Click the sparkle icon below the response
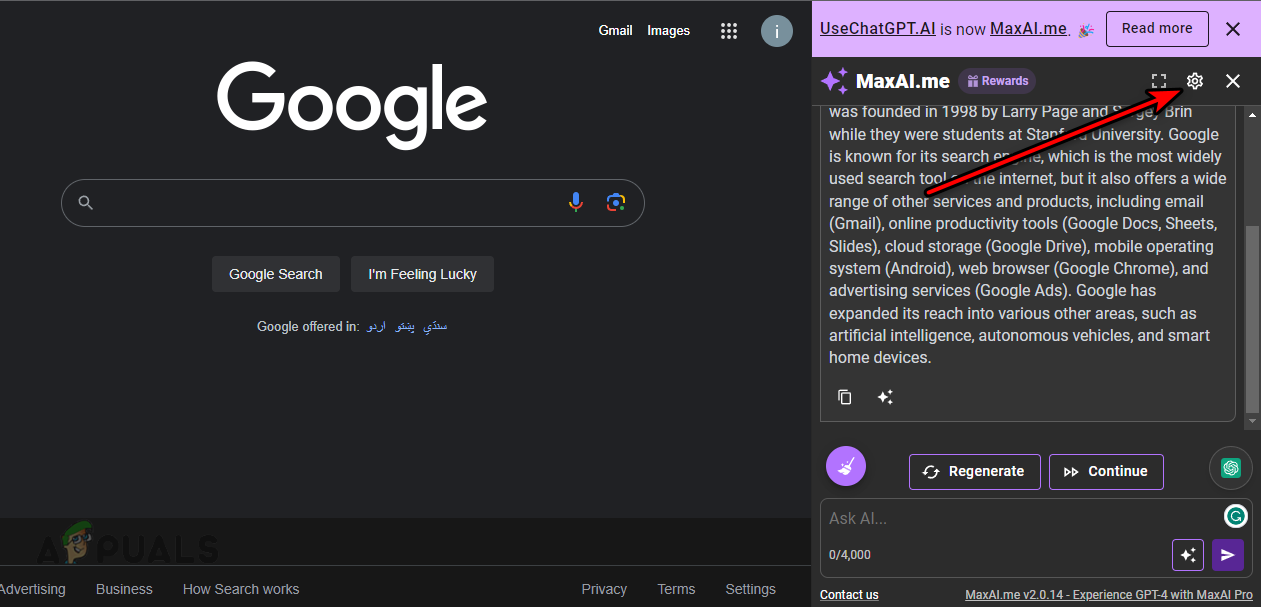Image resolution: width=1261 pixels, height=607 pixels. tap(885, 397)
